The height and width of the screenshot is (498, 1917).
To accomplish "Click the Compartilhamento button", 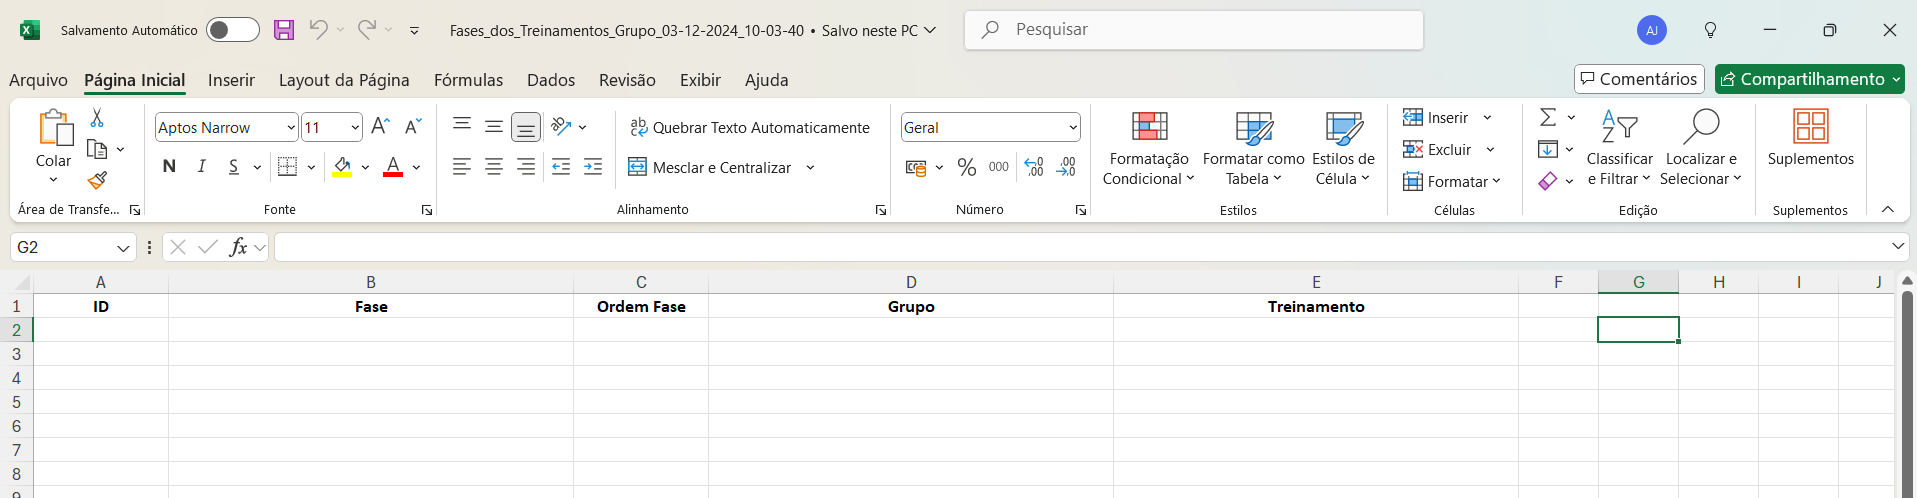I will pyautogui.click(x=1809, y=79).
